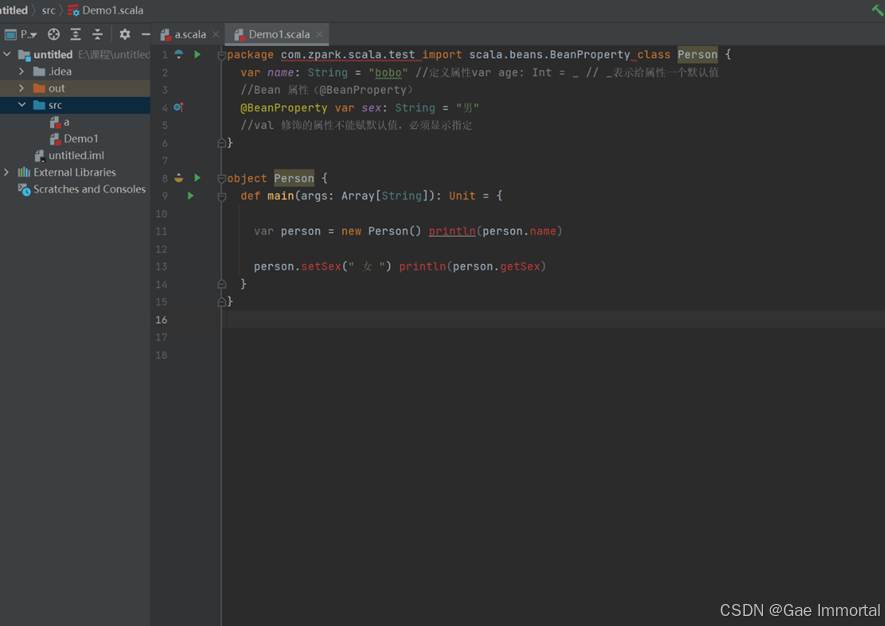Click line number 16 in the editor gutter

(161, 319)
